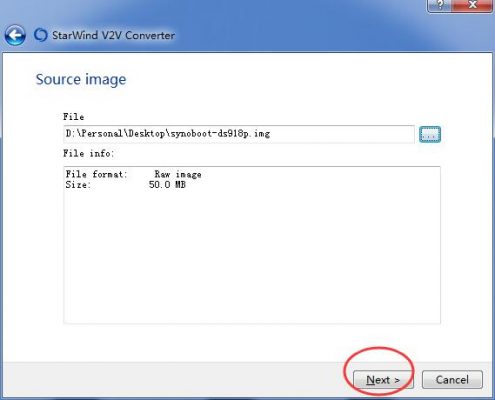The image size is (495, 400).
Task: Open help with the question mark button
Action: 440,5
